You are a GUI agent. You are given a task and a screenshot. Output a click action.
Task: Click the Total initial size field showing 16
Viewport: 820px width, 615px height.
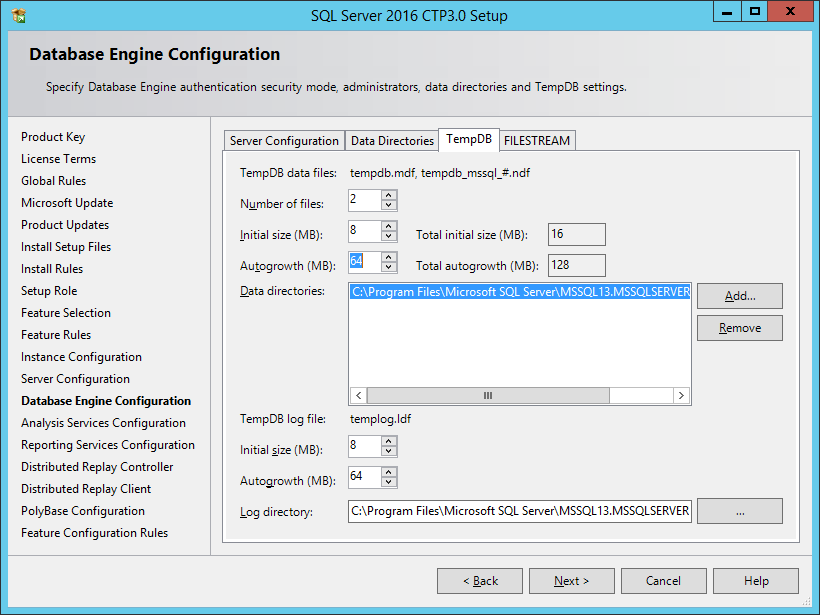coord(577,234)
